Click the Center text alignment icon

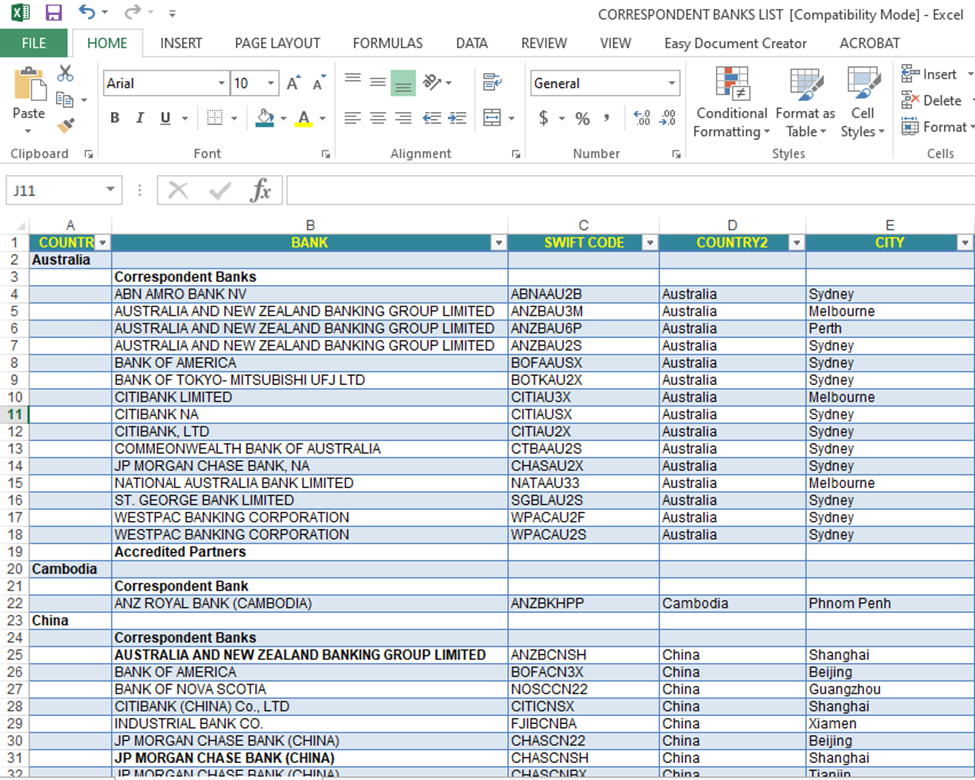pyautogui.click(x=377, y=118)
